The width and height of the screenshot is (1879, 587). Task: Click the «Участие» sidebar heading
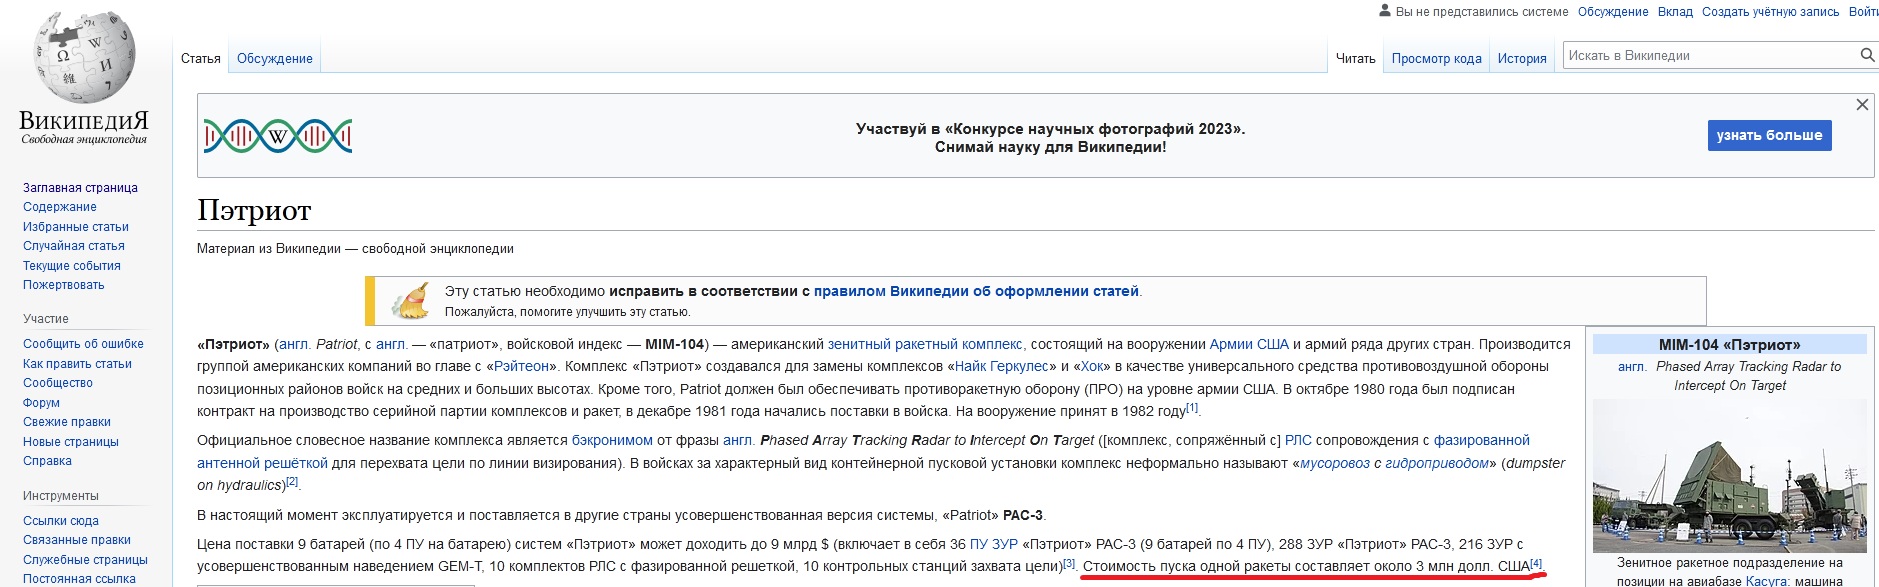(46, 319)
